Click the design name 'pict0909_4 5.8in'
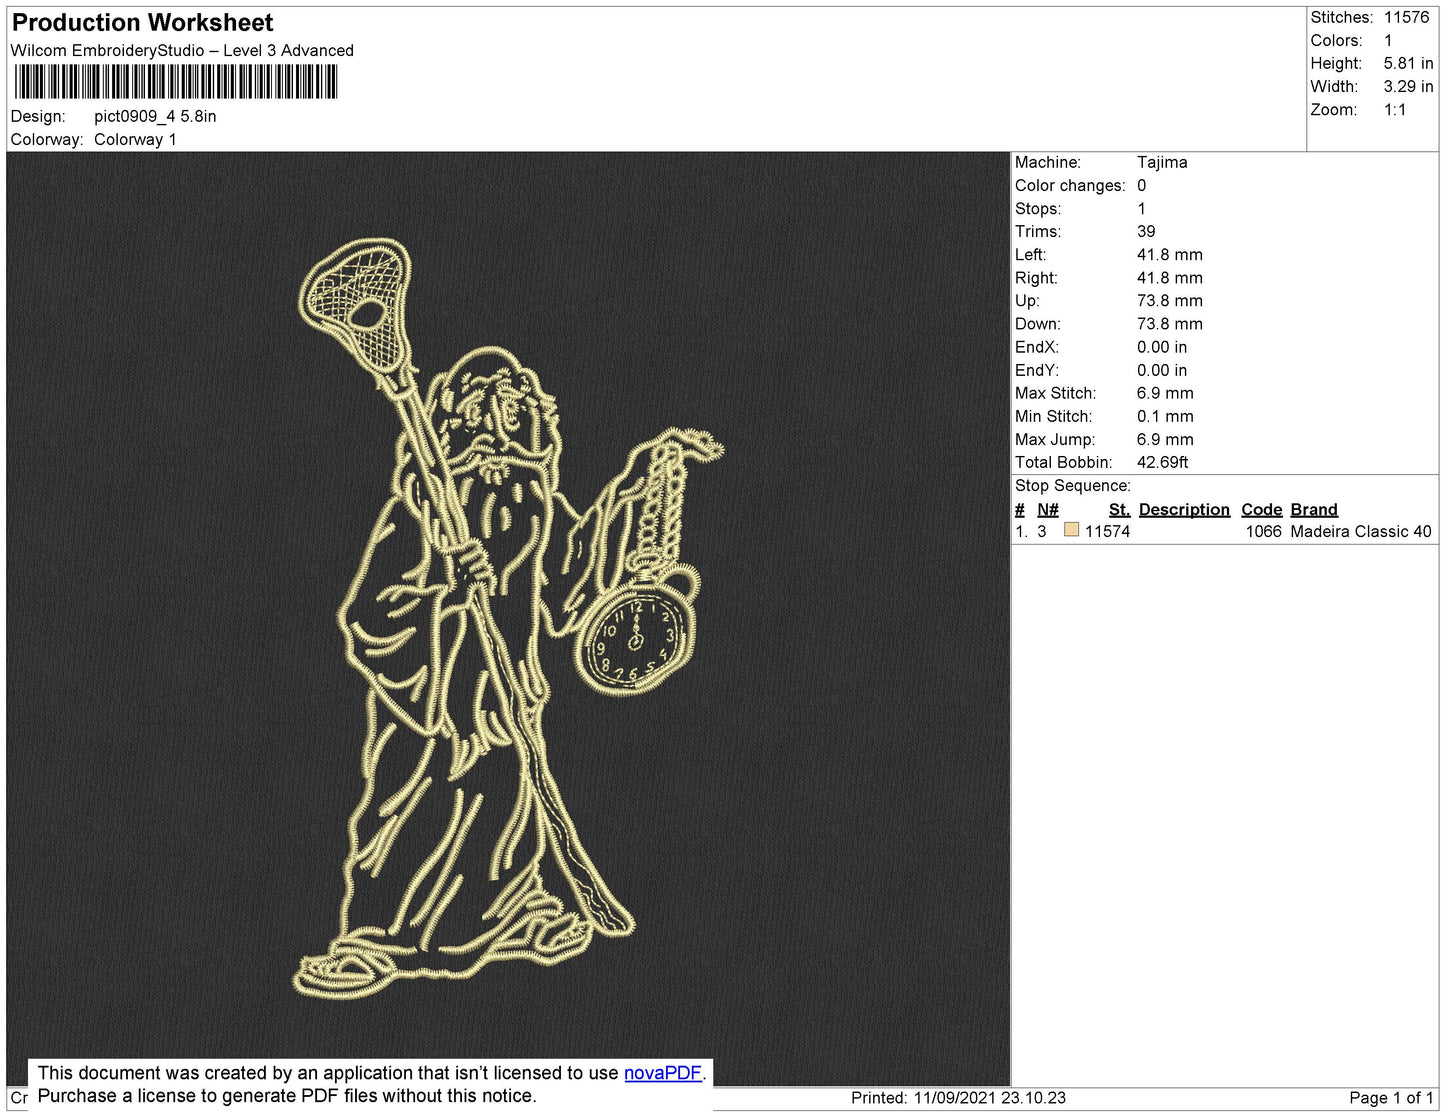The image size is (1445, 1117). click(x=155, y=116)
